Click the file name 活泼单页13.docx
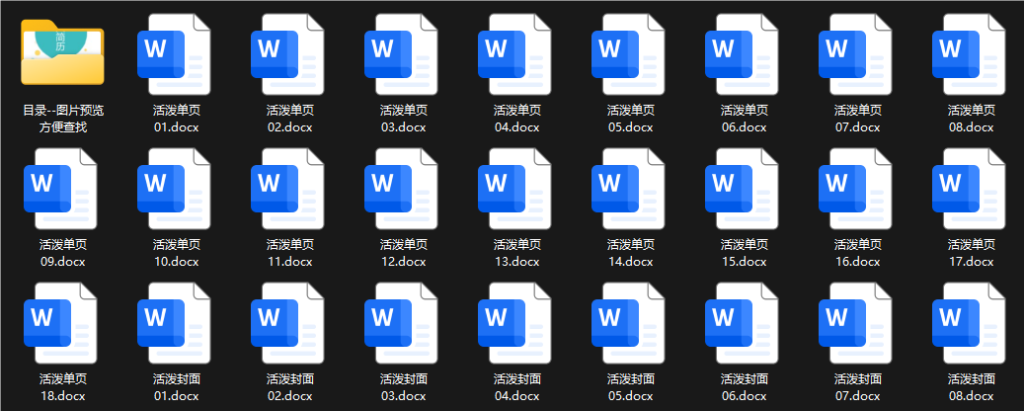Image resolution: width=1024 pixels, height=411 pixels. [517, 253]
